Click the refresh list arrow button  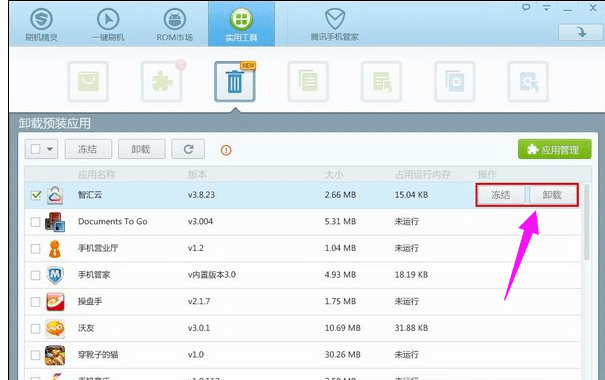(x=188, y=149)
